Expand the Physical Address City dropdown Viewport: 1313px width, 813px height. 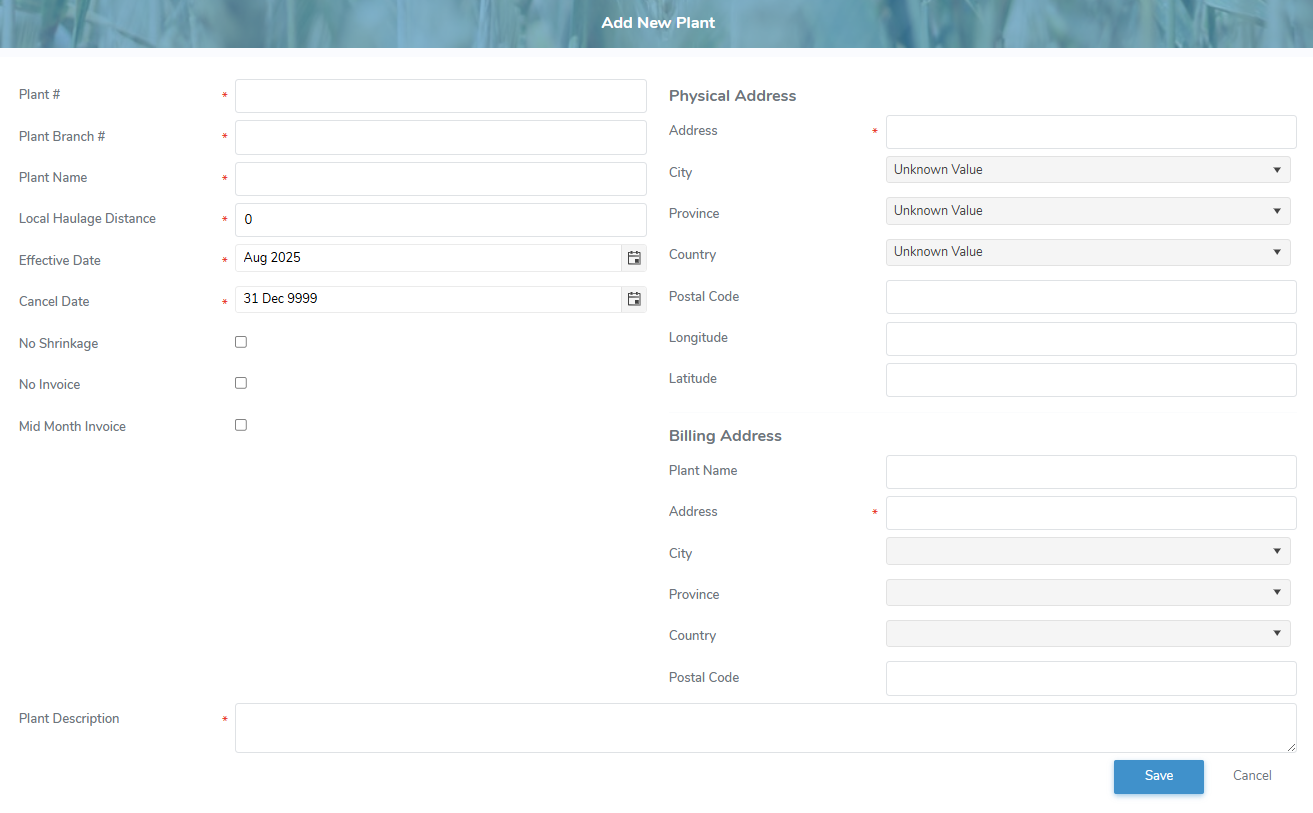click(x=1088, y=170)
